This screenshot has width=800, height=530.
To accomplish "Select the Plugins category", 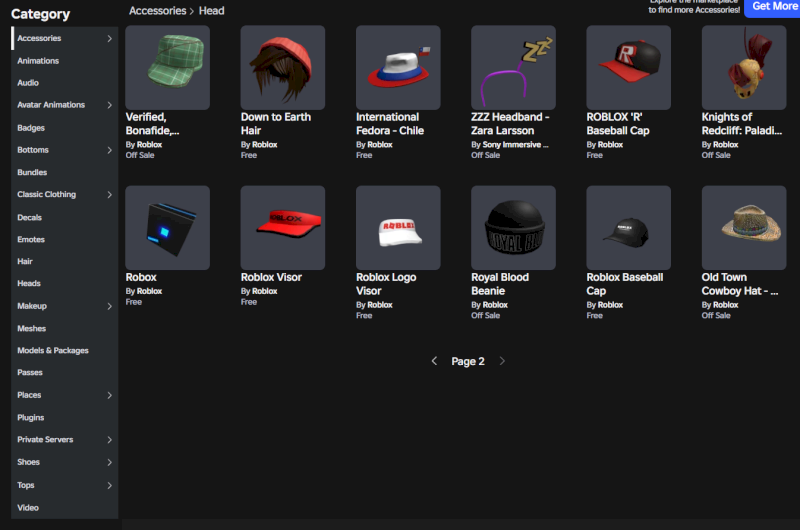I will (30, 417).
